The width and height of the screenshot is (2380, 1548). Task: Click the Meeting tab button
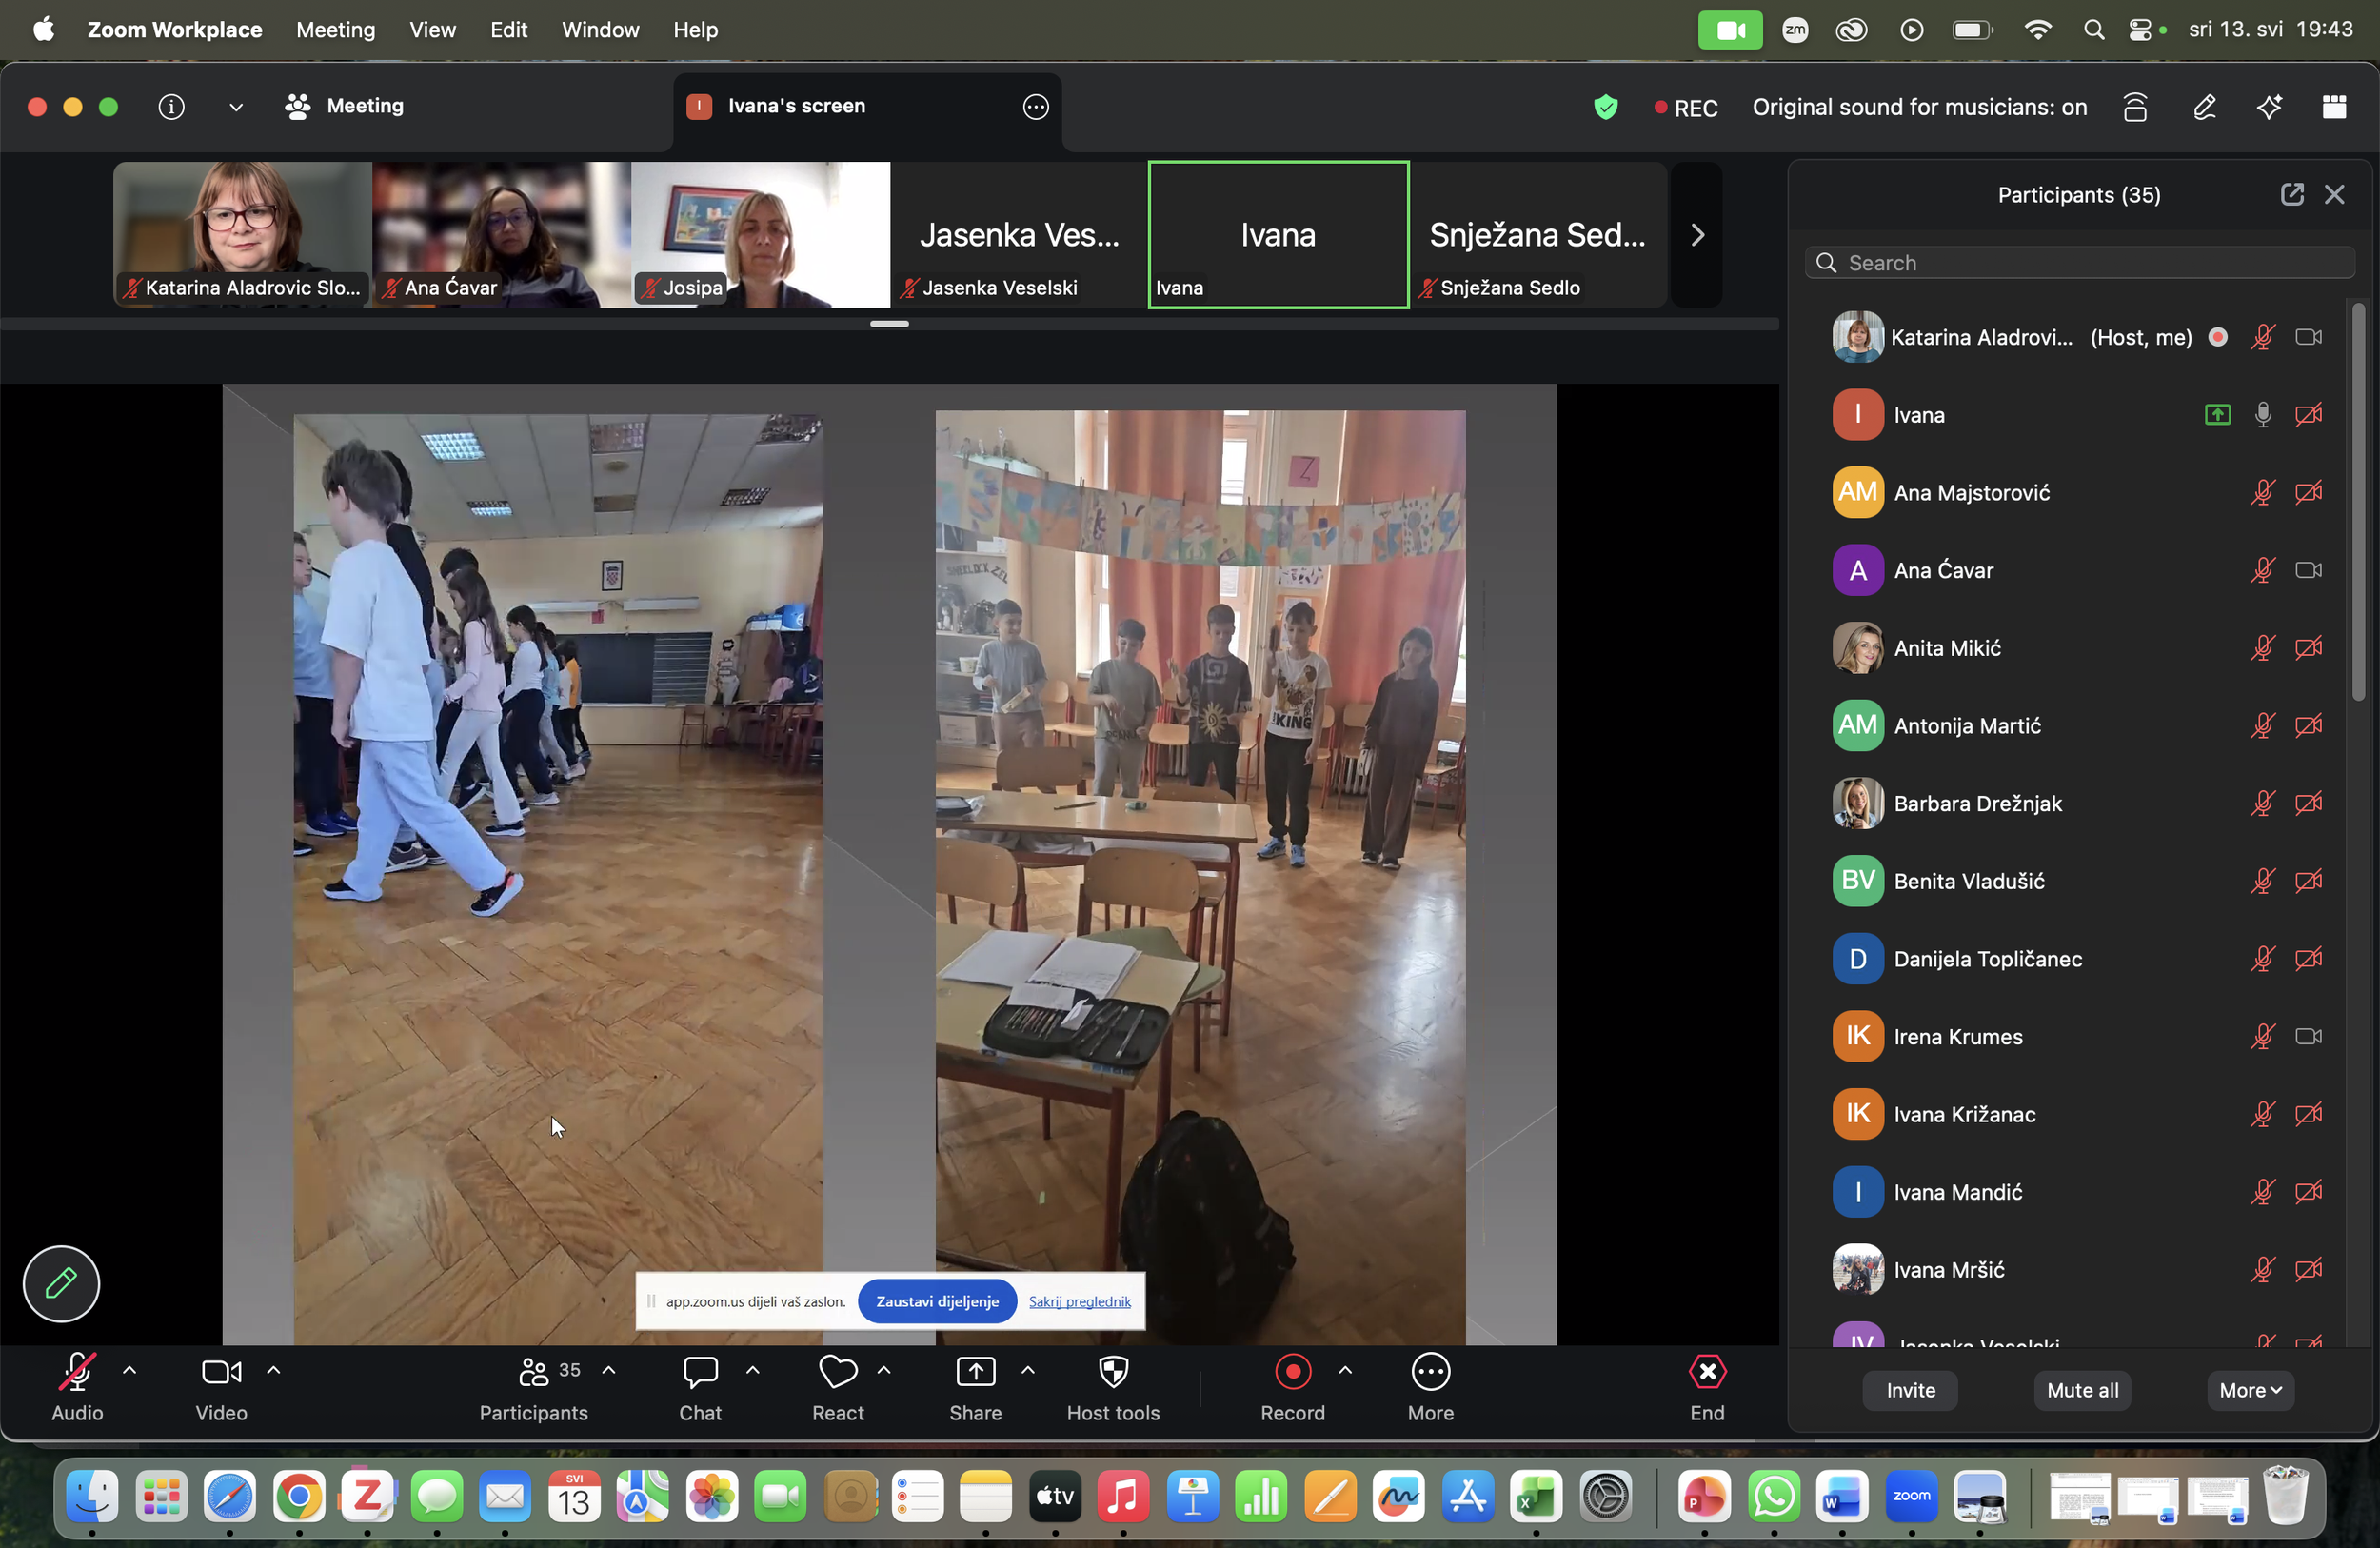click(x=344, y=106)
